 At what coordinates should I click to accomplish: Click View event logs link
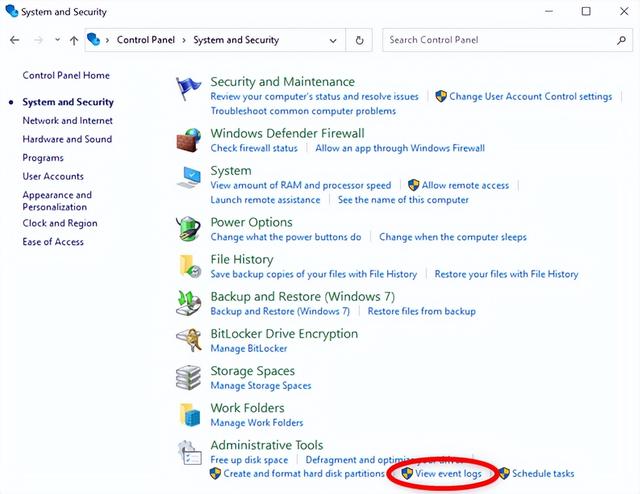[448, 474]
